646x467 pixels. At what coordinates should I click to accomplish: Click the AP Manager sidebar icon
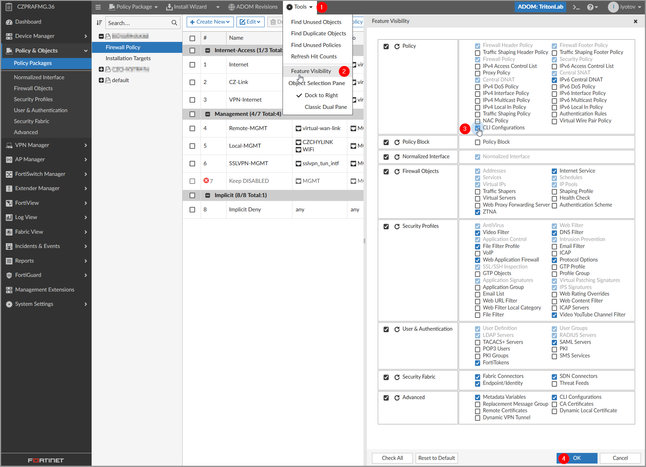pos(9,159)
